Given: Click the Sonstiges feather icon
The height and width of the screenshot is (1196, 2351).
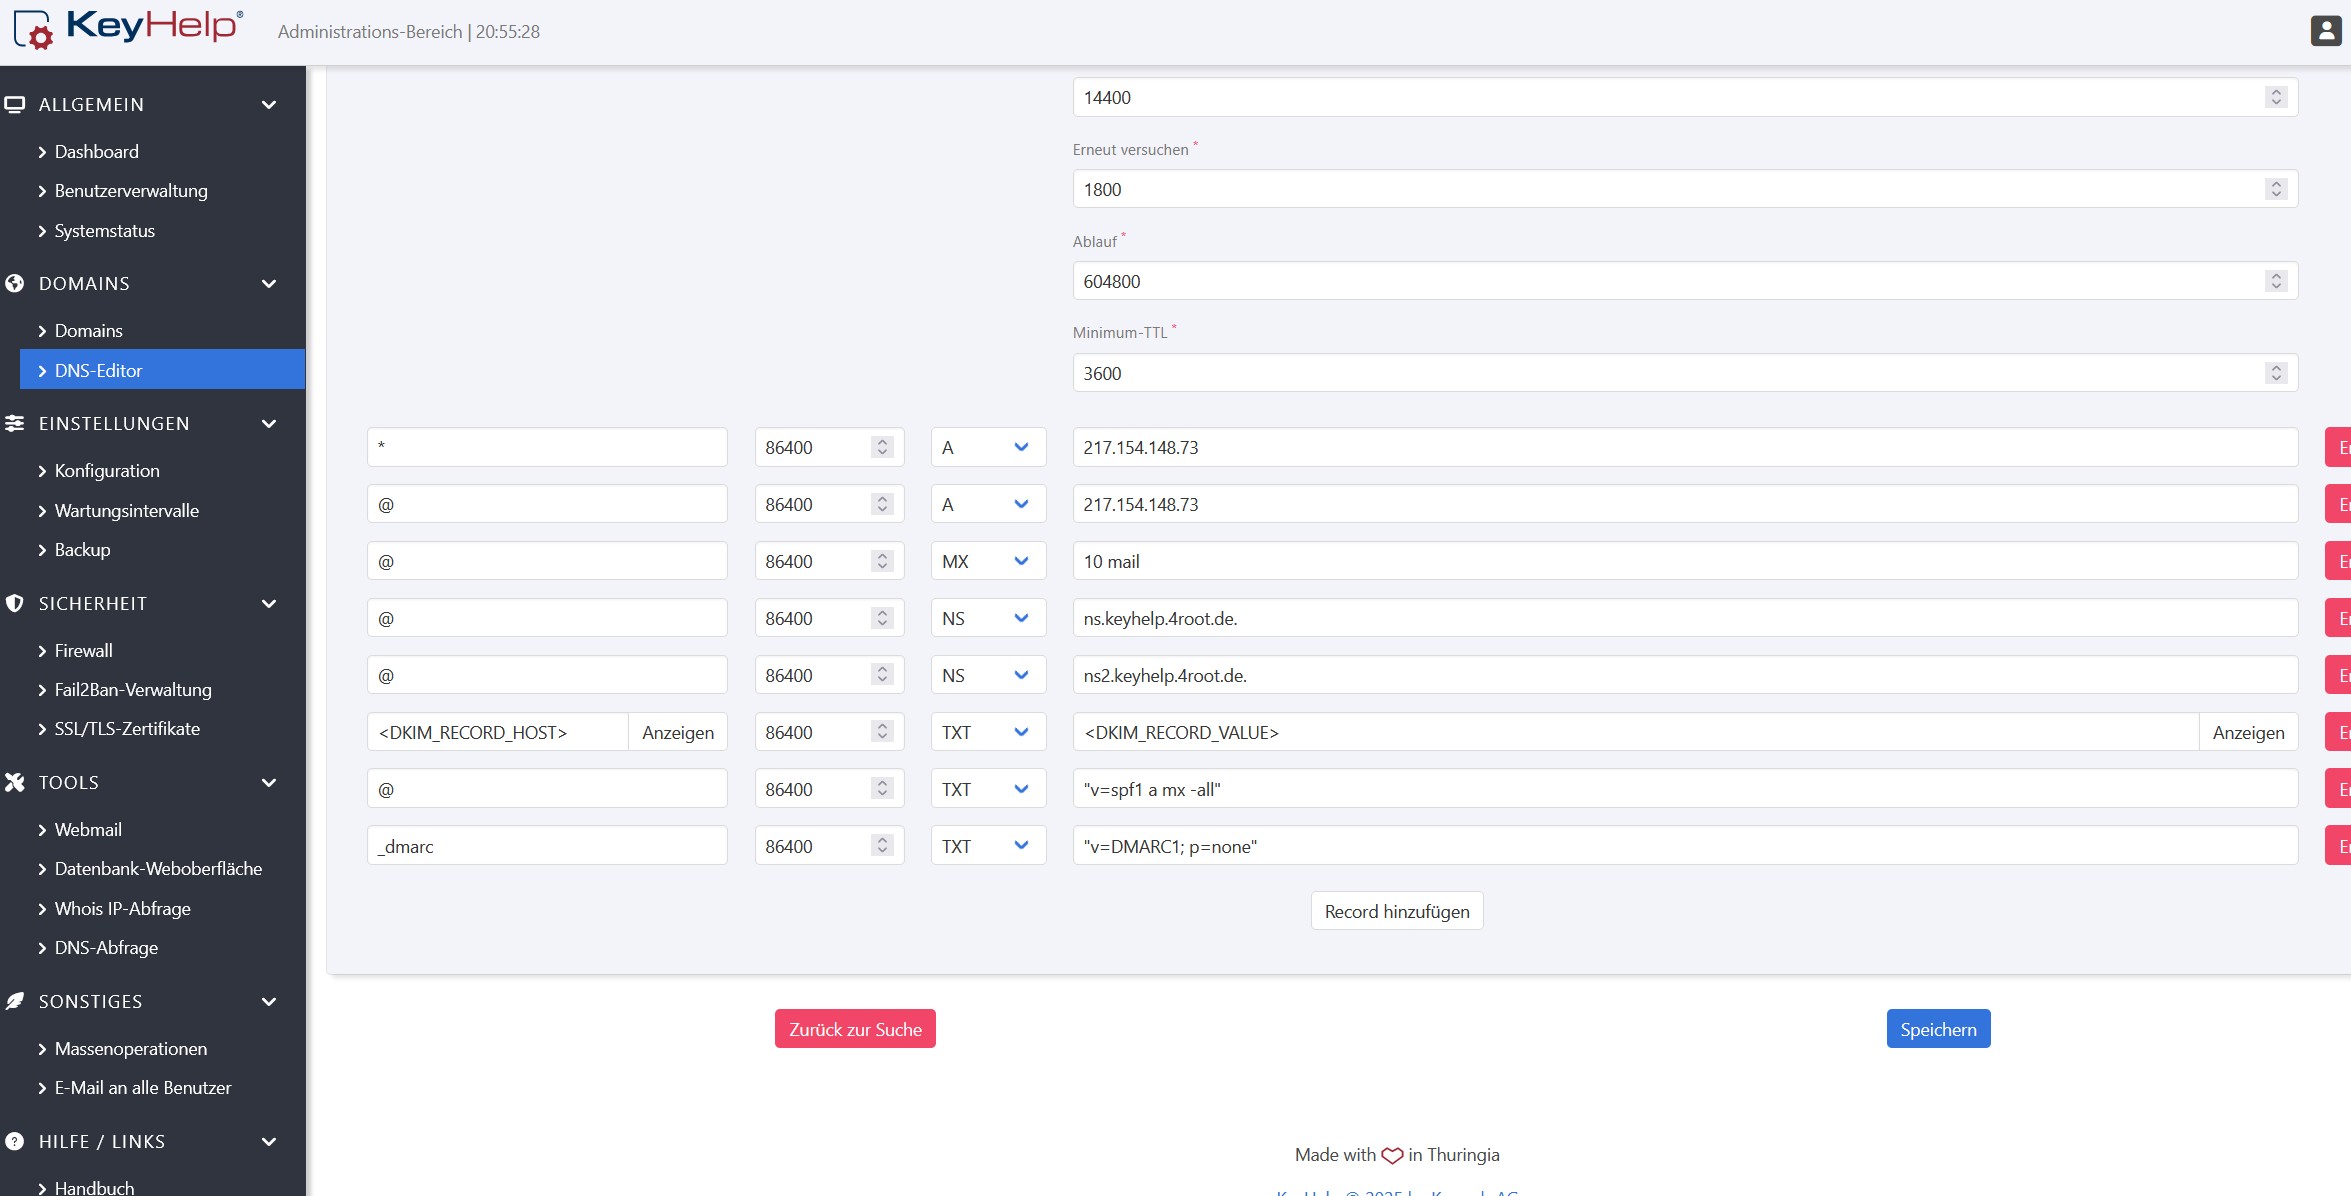Looking at the screenshot, I should 15,1001.
